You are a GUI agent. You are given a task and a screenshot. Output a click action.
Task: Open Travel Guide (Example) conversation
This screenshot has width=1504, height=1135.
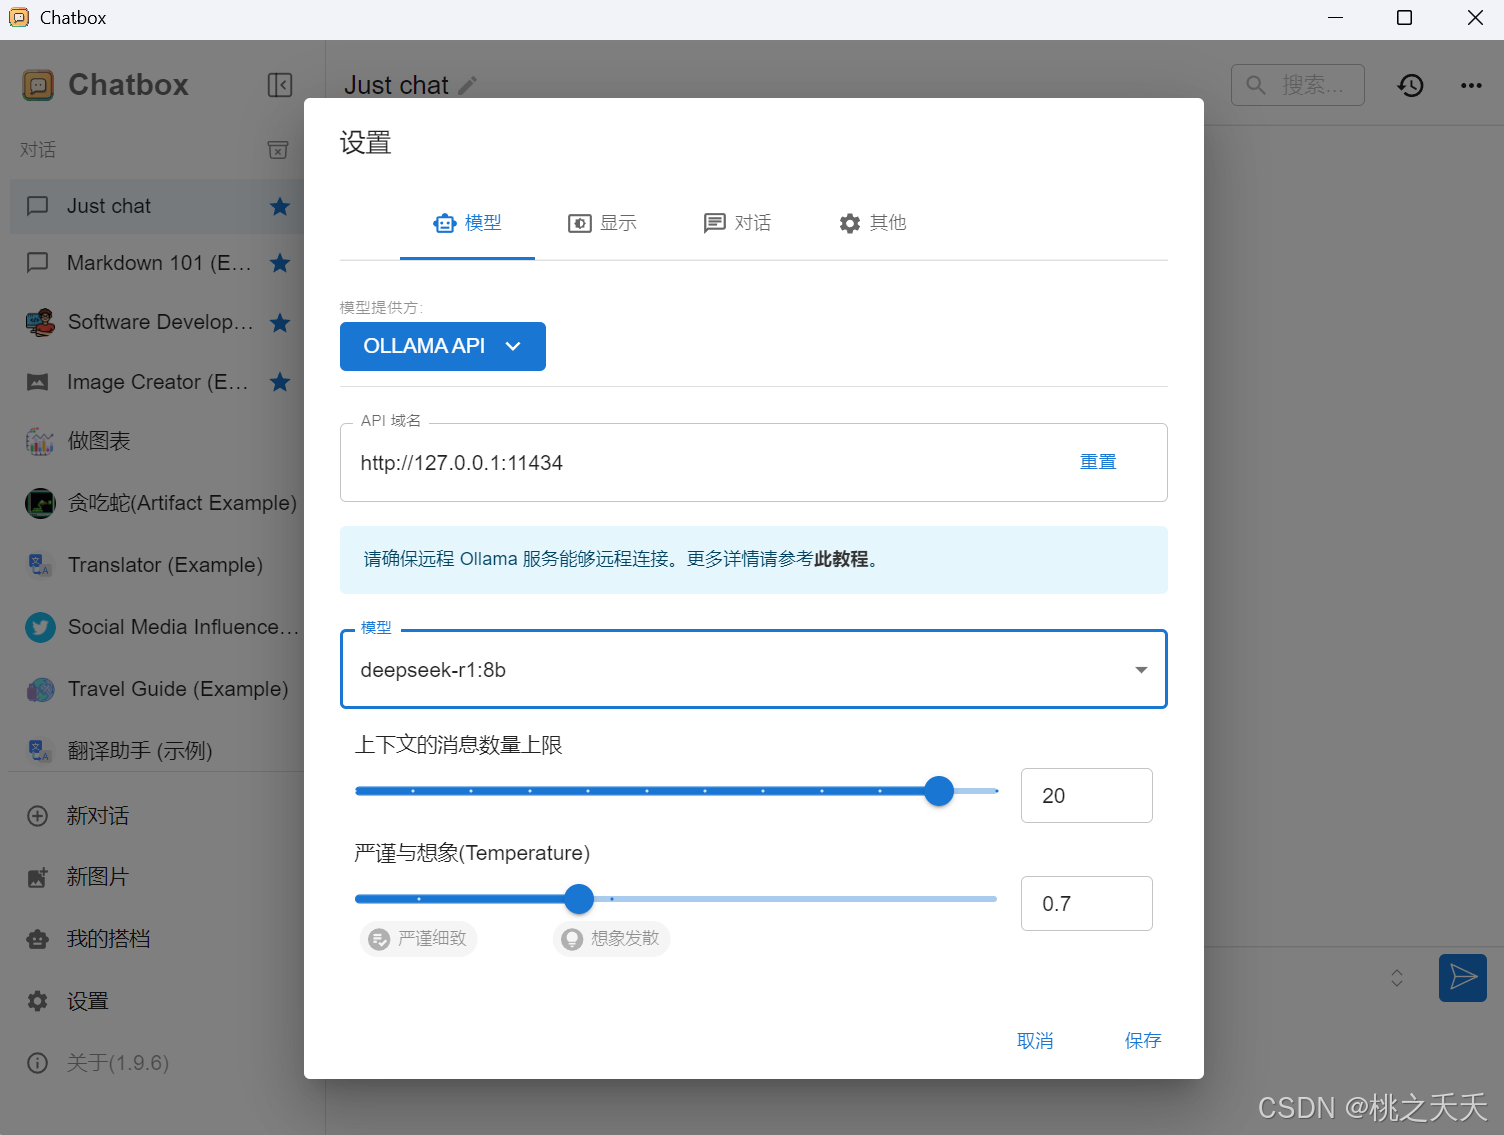coord(157,689)
